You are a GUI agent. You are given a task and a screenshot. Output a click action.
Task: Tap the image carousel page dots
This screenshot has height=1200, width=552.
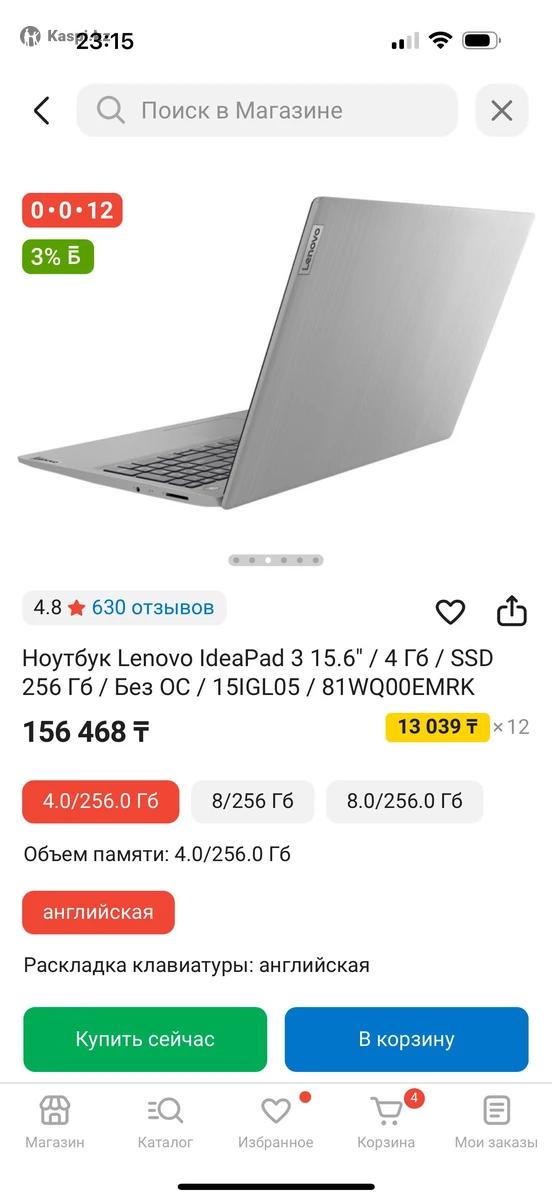[x=276, y=560]
